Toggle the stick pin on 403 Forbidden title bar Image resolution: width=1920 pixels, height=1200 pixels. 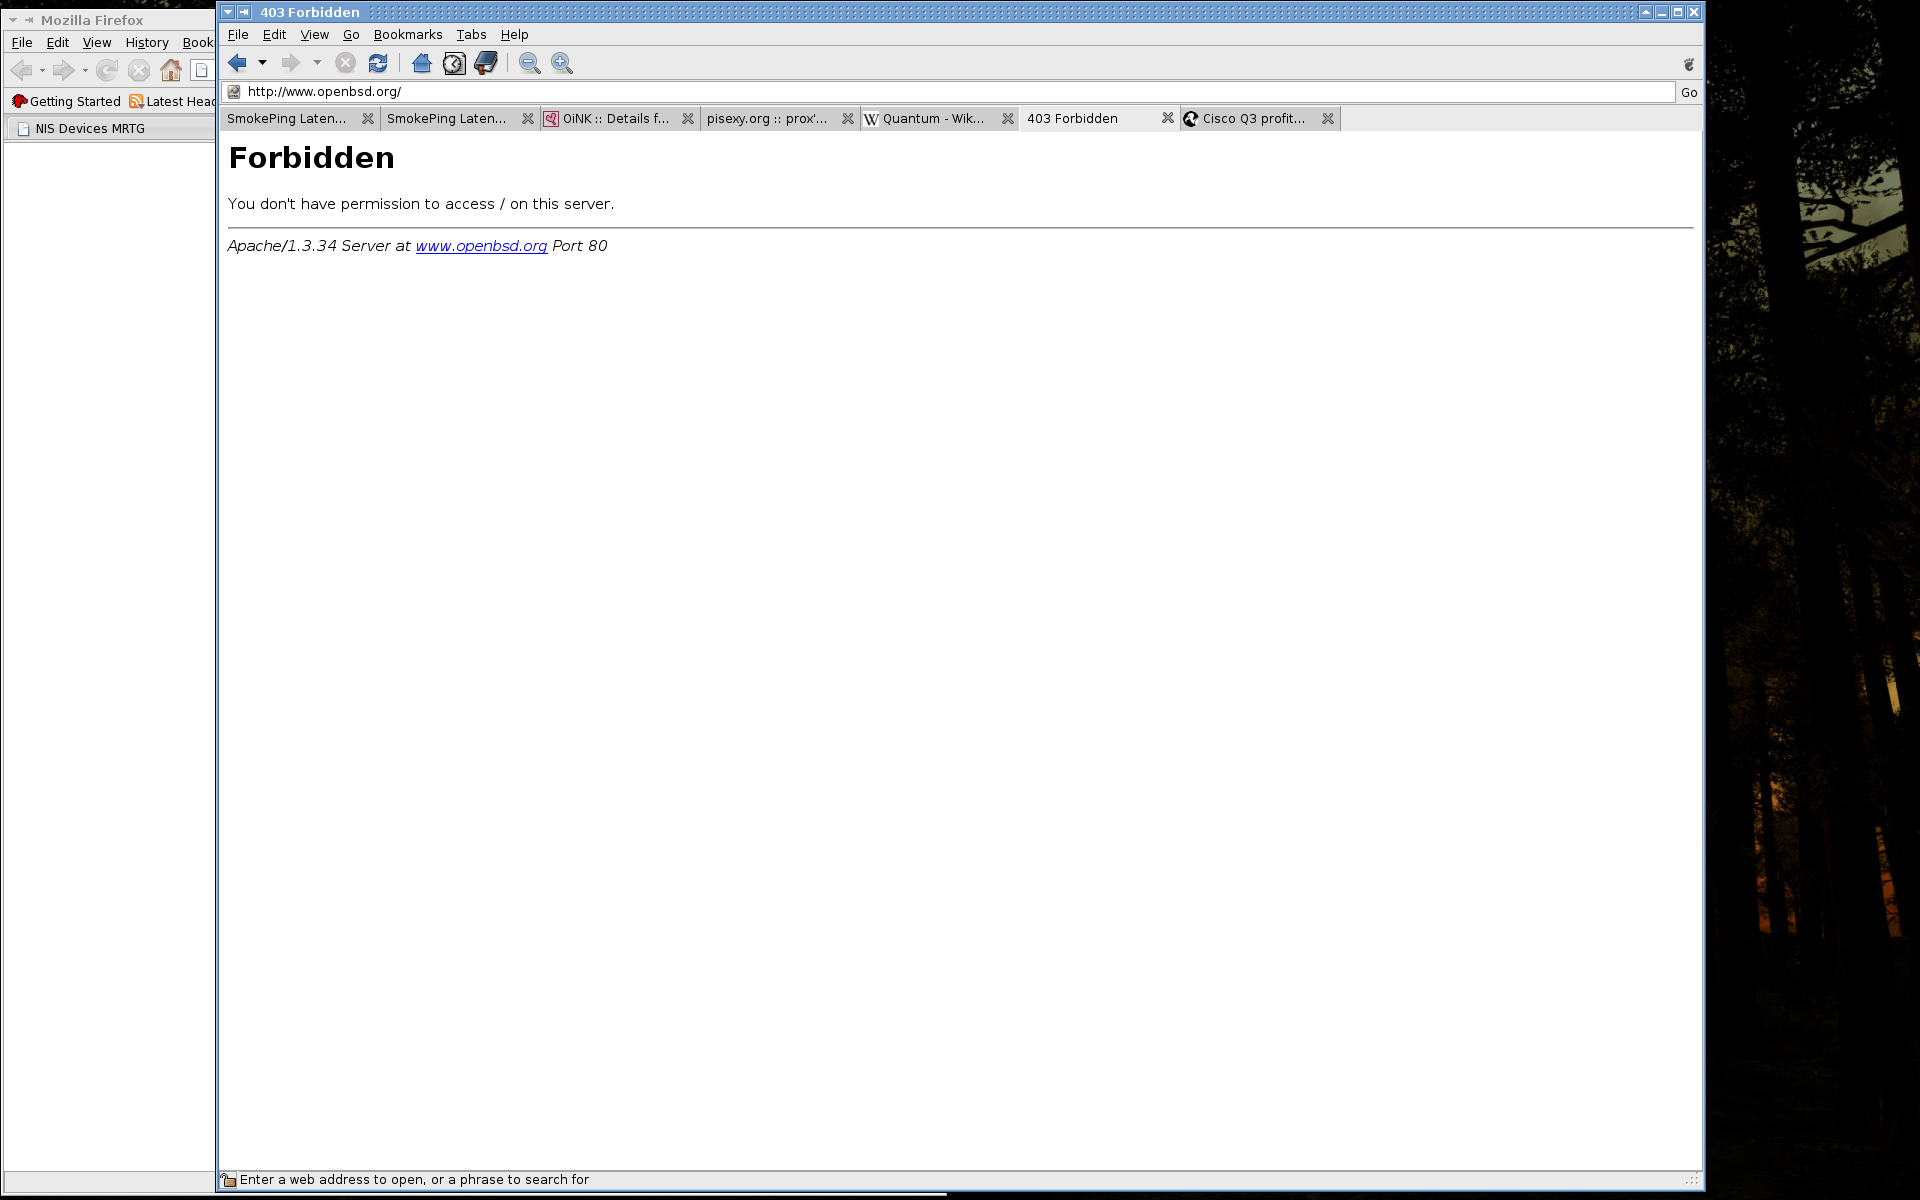tap(244, 12)
